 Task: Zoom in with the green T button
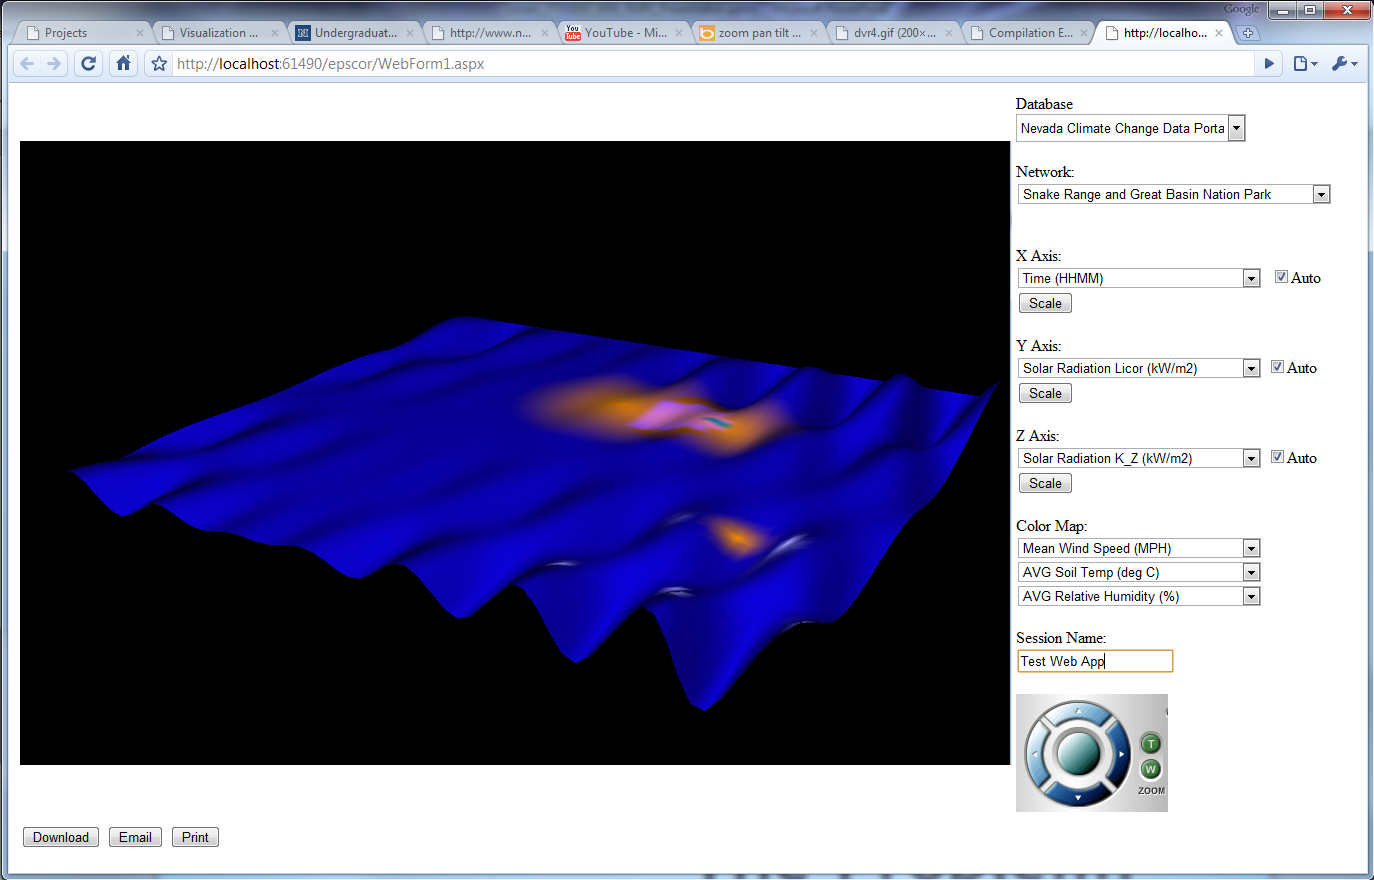click(x=1151, y=743)
